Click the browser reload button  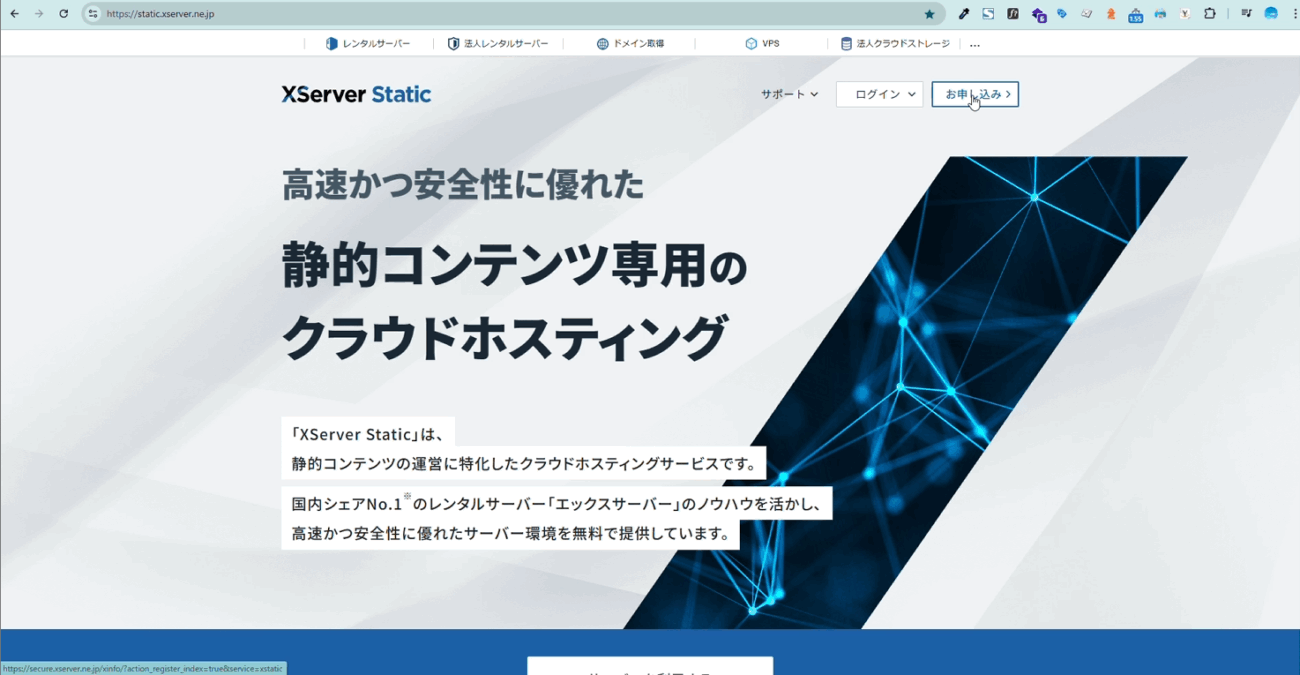tap(64, 14)
